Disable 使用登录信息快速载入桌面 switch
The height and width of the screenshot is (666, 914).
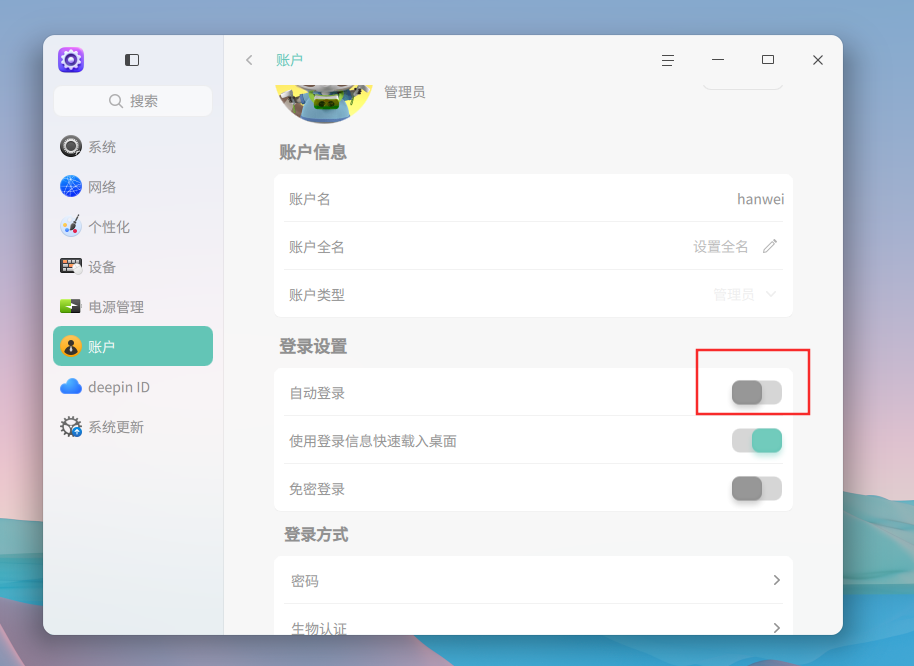[x=757, y=441]
